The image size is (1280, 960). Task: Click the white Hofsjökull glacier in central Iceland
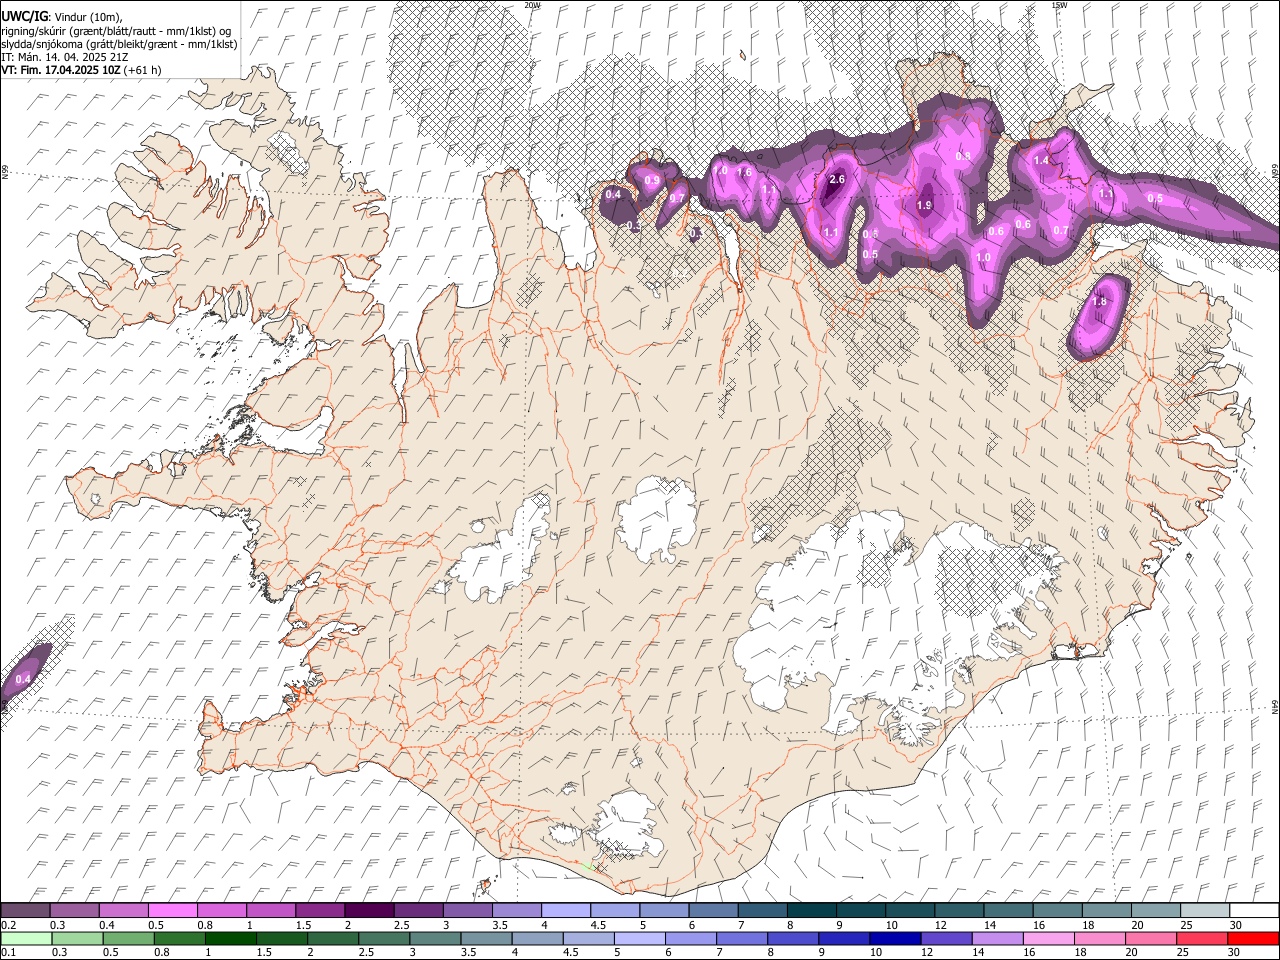656,519
